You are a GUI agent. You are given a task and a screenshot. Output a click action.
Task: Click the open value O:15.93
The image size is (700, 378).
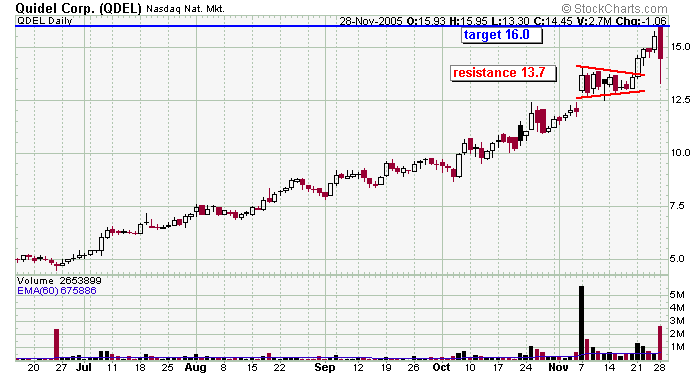click(x=427, y=21)
